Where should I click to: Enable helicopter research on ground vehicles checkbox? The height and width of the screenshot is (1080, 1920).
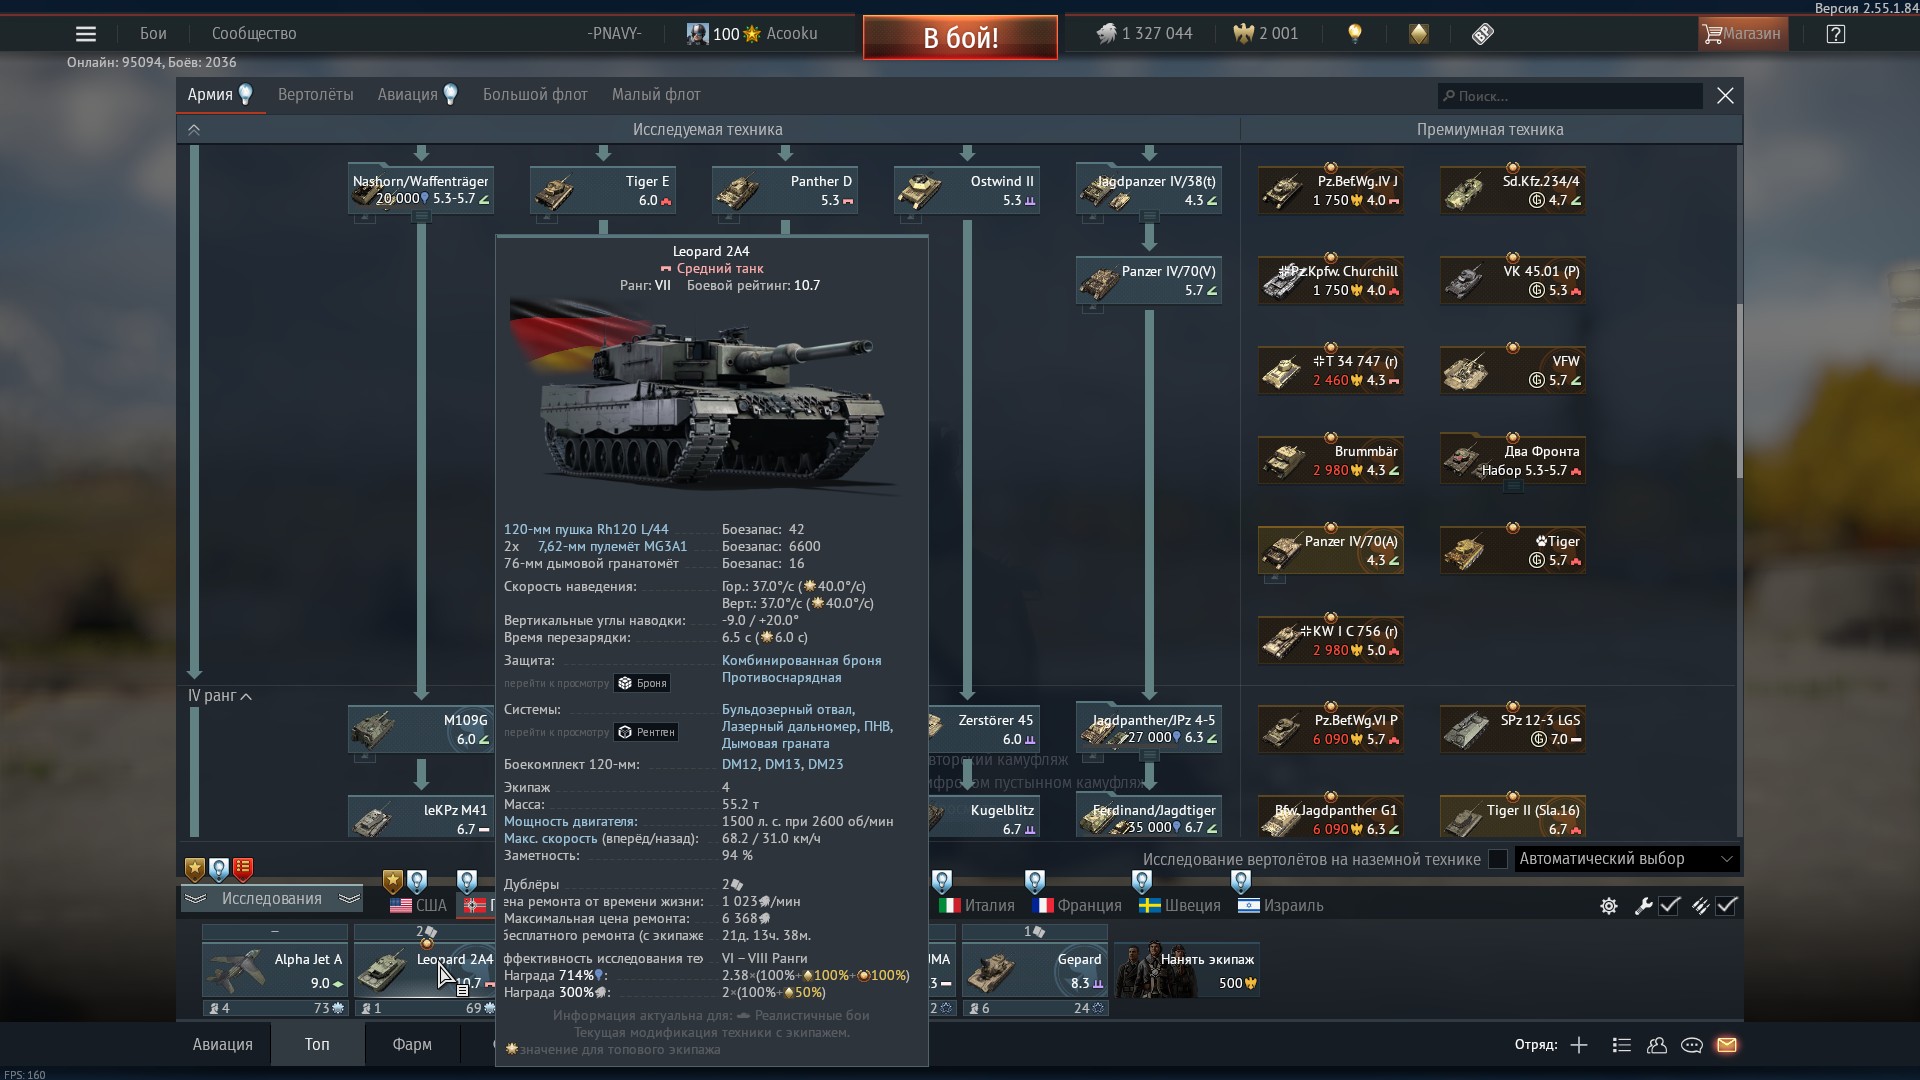click(1498, 859)
